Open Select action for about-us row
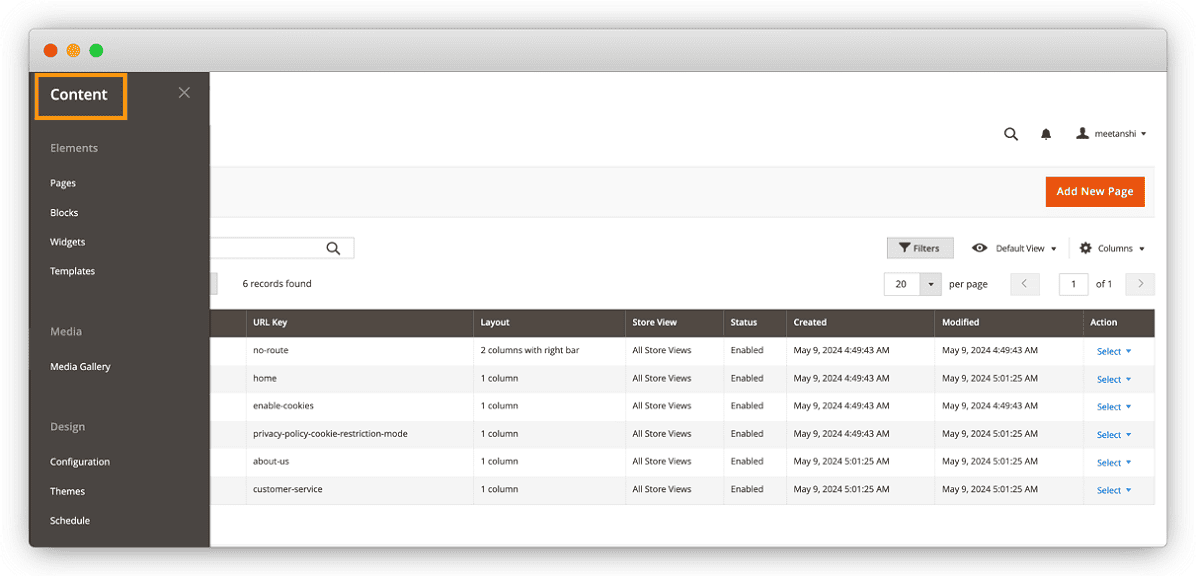Screen dimensions: 1196x576 click(x=1114, y=463)
